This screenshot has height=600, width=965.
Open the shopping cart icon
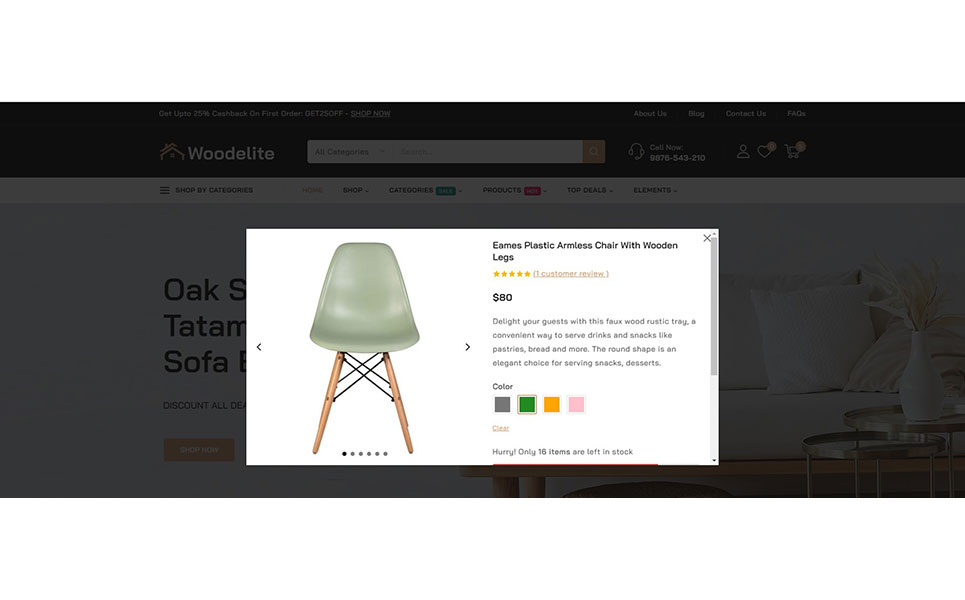pyautogui.click(x=793, y=151)
